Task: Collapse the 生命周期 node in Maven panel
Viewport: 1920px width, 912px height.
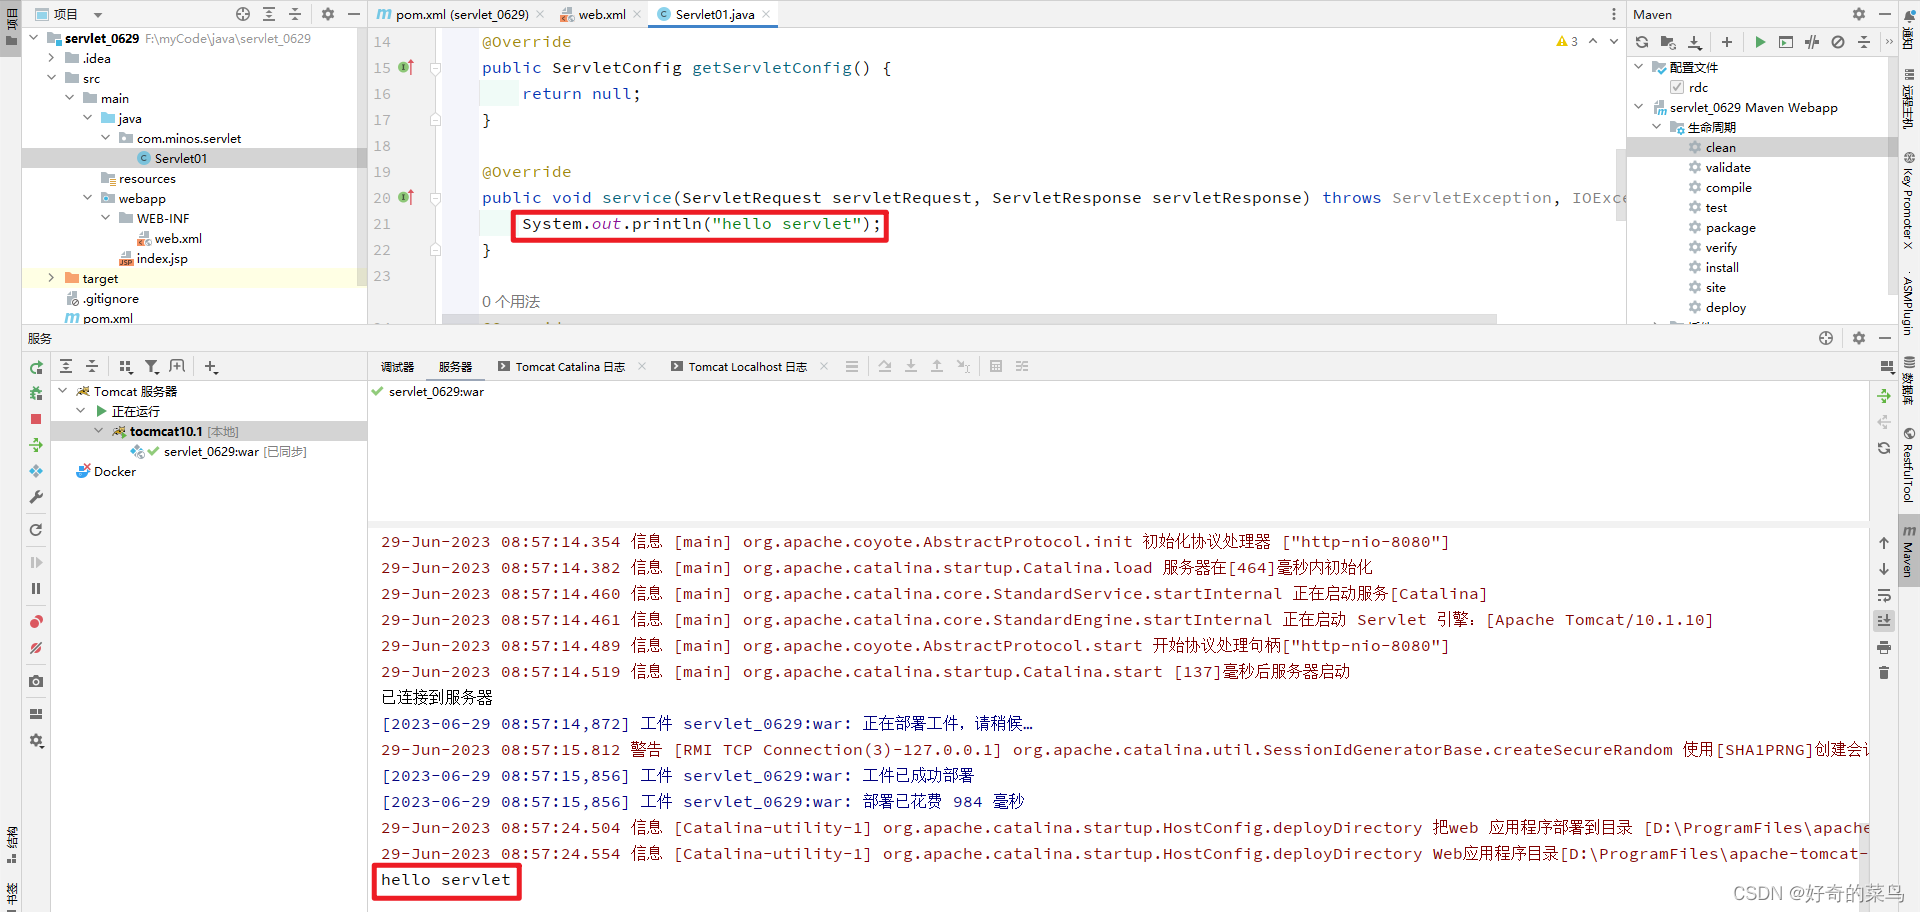Action: pyautogui.click(x=1657, y=127)
